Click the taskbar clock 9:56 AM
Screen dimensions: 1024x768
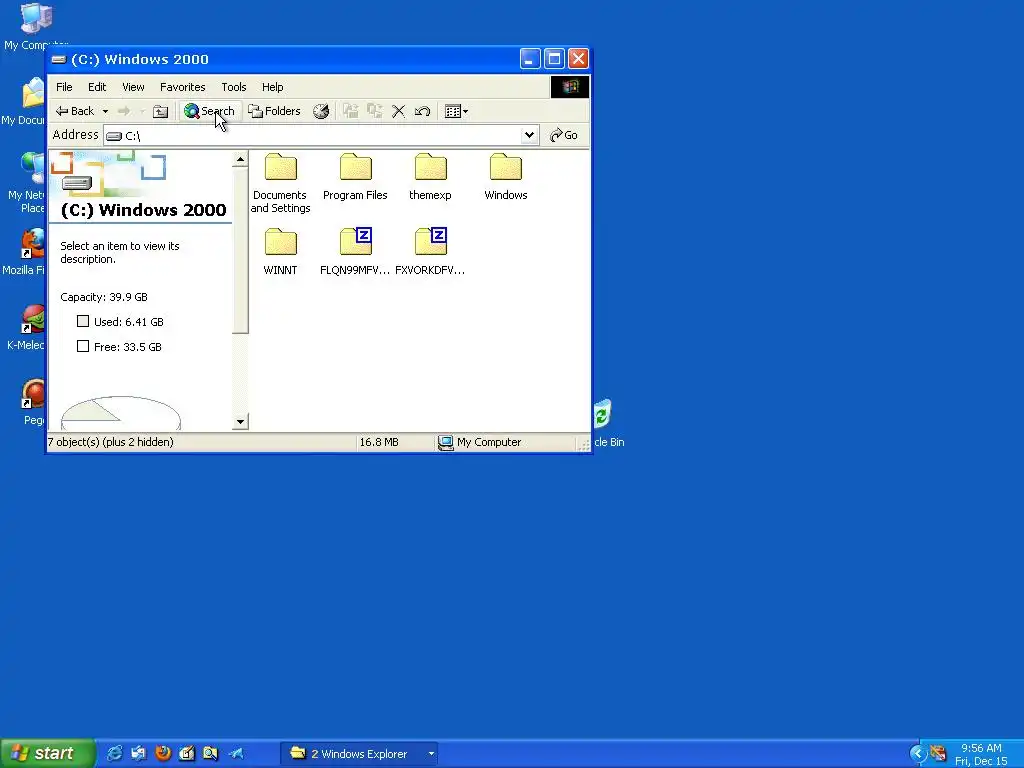coord(981,748)
